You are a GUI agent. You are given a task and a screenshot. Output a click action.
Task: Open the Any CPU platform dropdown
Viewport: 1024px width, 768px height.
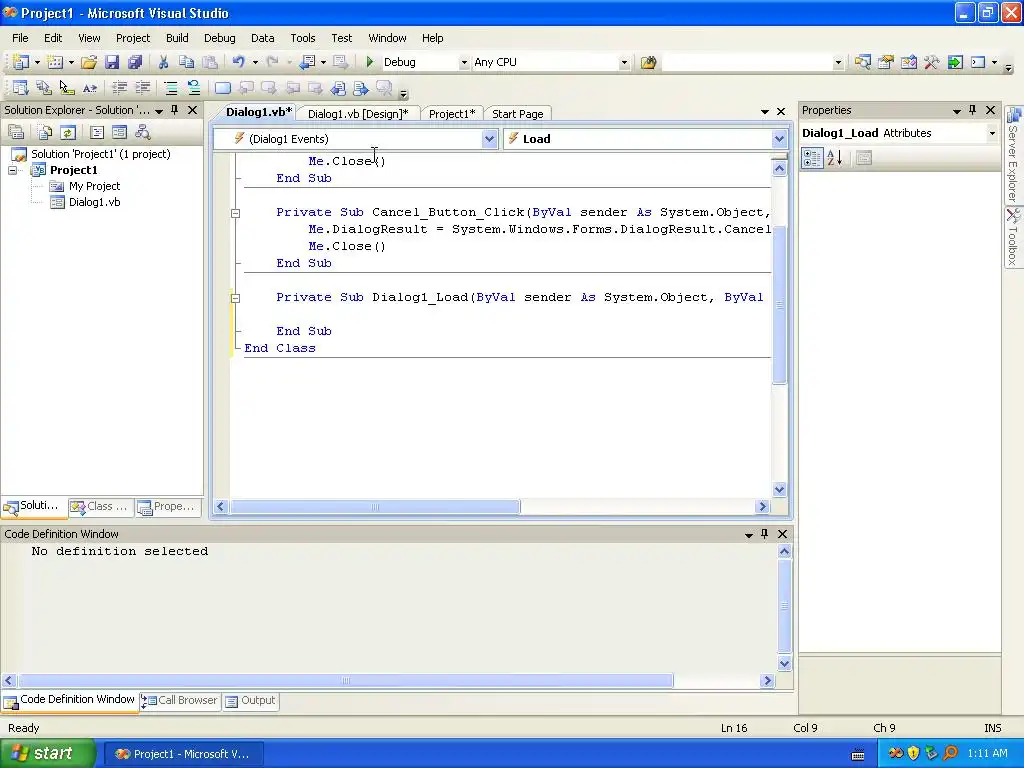click(624, 63)
